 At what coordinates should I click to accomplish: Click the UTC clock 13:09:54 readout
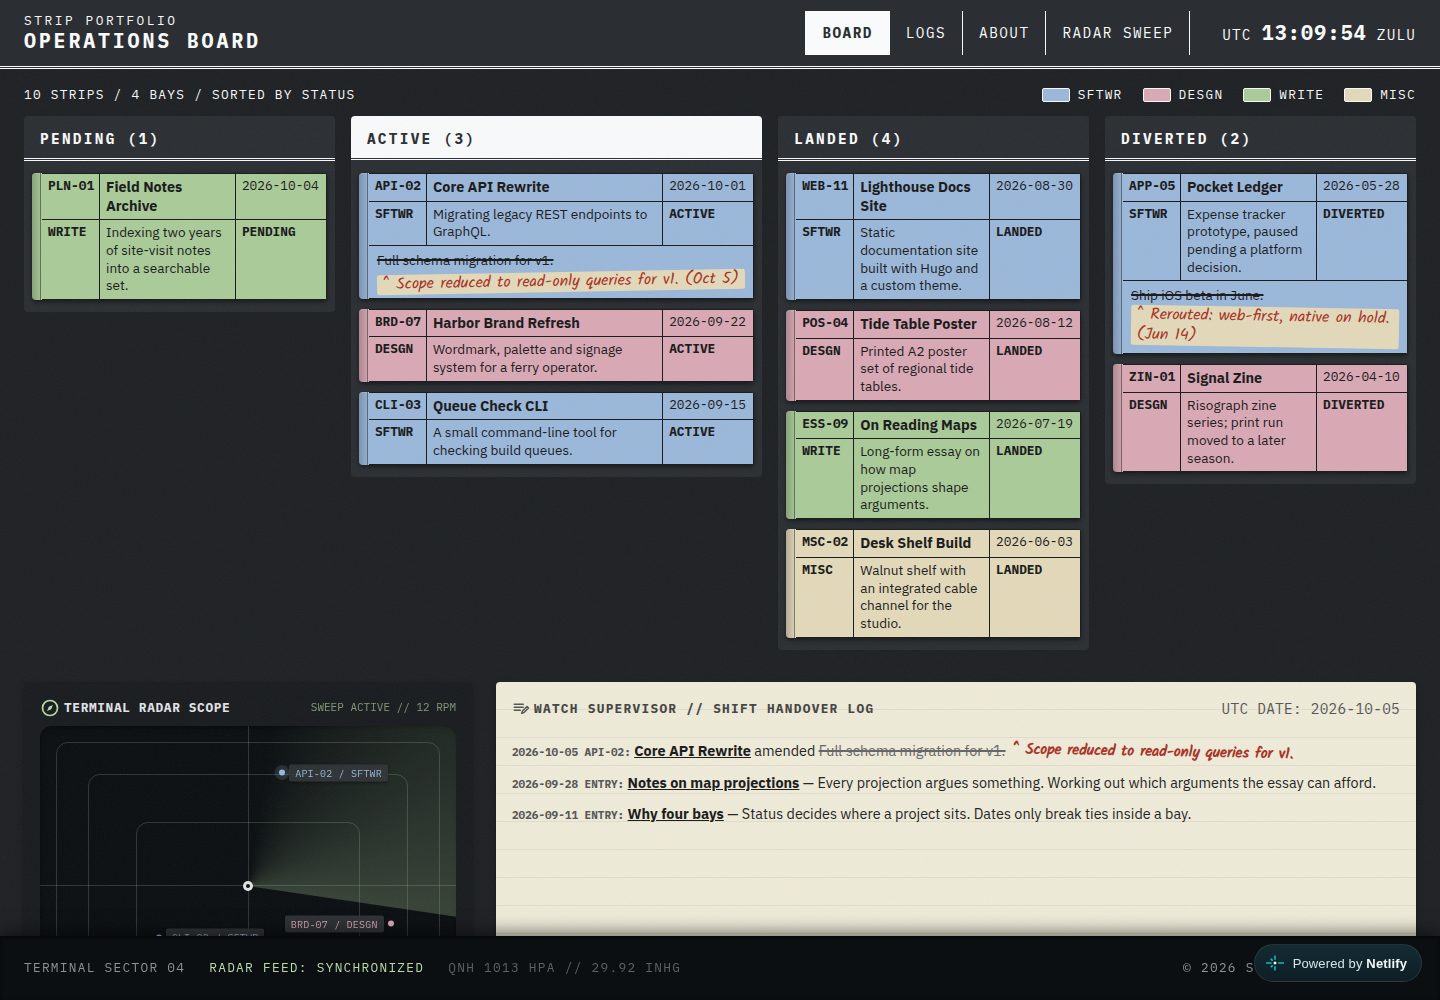(x=1313, y=33)
